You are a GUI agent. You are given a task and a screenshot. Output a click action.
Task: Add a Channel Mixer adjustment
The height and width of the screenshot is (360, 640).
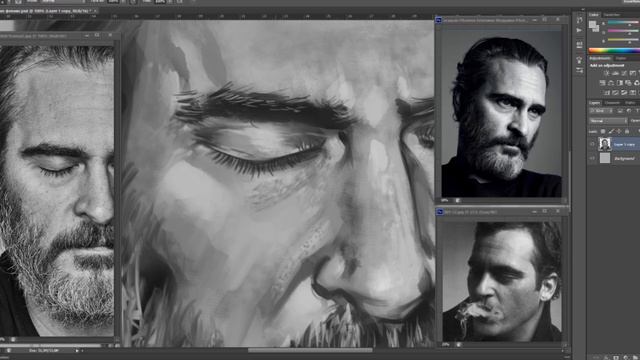637,83
